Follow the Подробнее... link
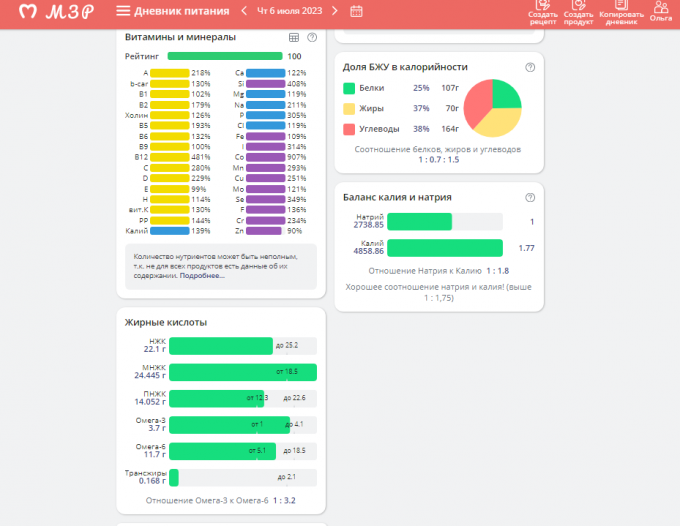The height and width of the screenshot is (526, 680). (203, 275)
